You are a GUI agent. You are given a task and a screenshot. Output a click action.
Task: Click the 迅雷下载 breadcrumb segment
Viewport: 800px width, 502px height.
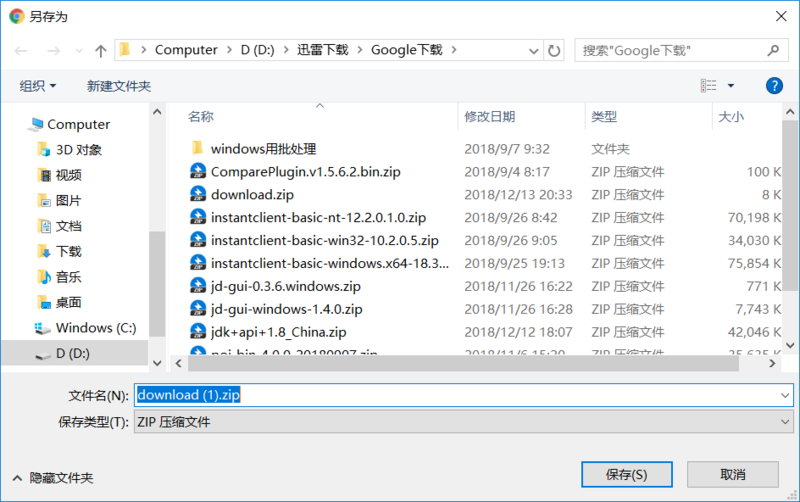323,50
